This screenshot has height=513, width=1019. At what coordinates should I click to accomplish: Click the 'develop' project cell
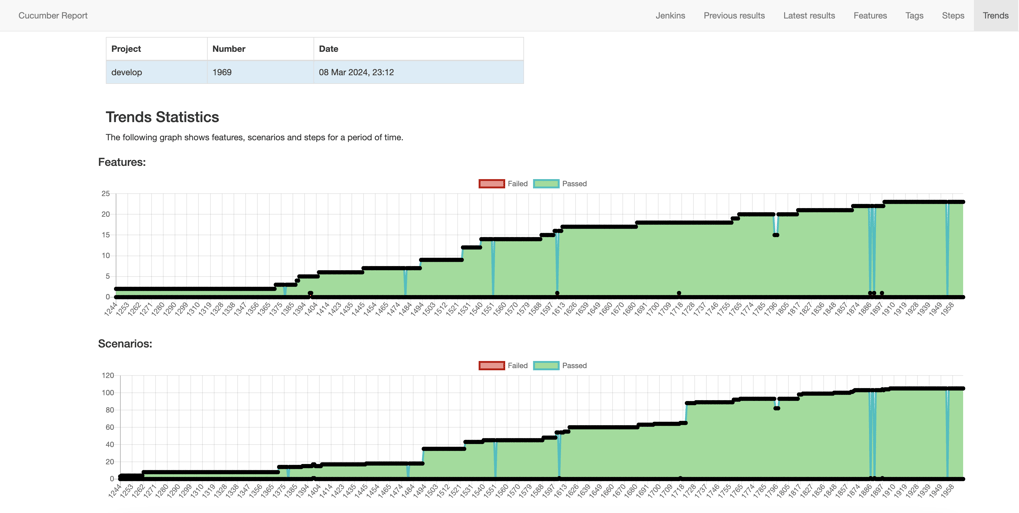click(157, 72)
